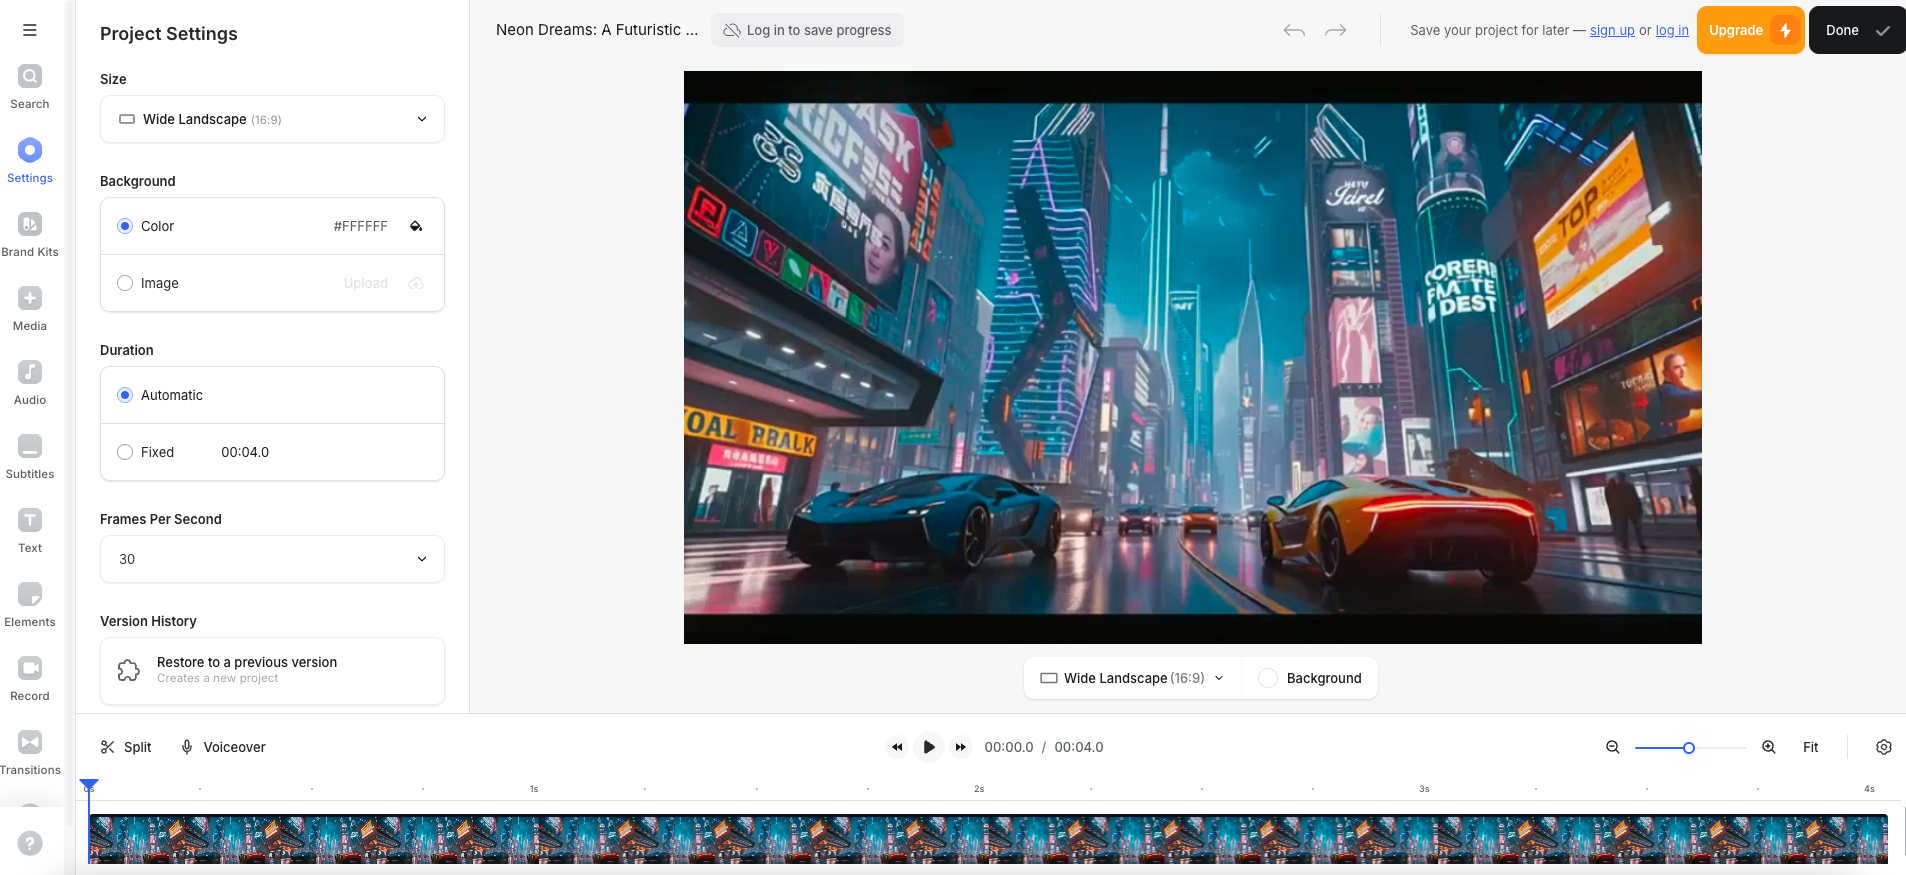Viewport: 1906px width, 875px height.
Task: Open the paint bucket color picker
Action: 416,226
